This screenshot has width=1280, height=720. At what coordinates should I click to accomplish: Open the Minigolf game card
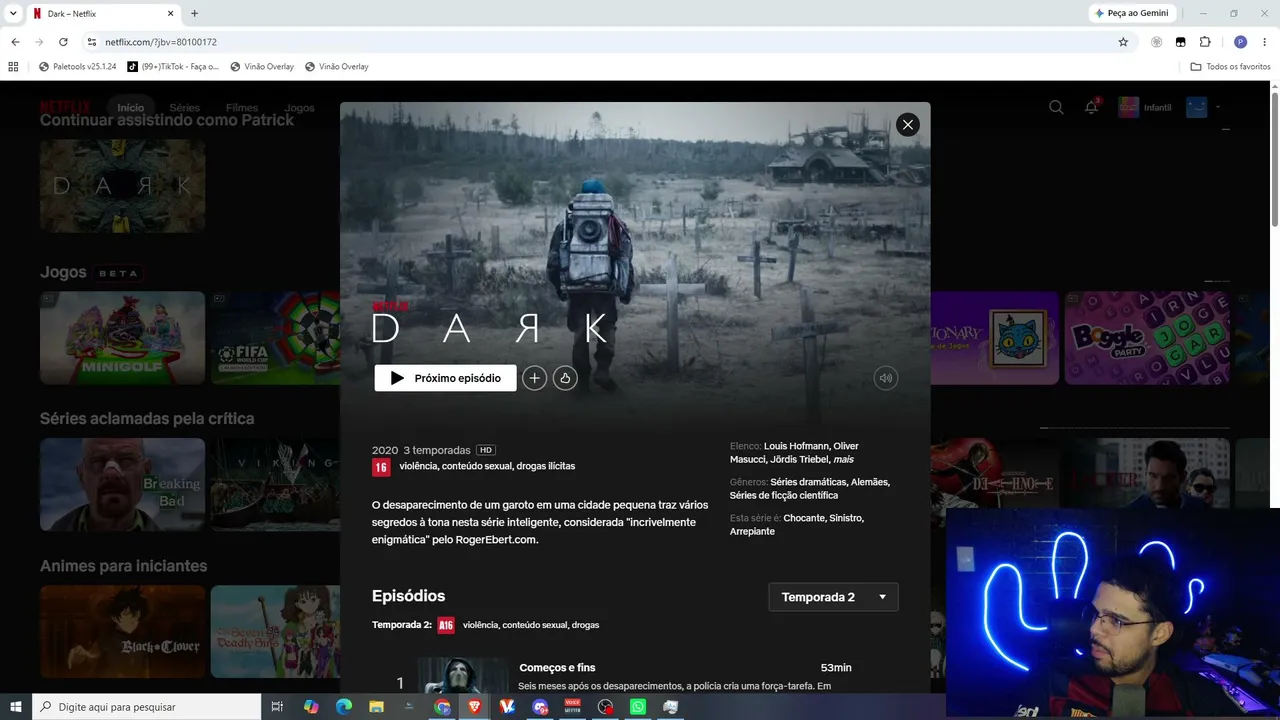(x=122, y=338)
